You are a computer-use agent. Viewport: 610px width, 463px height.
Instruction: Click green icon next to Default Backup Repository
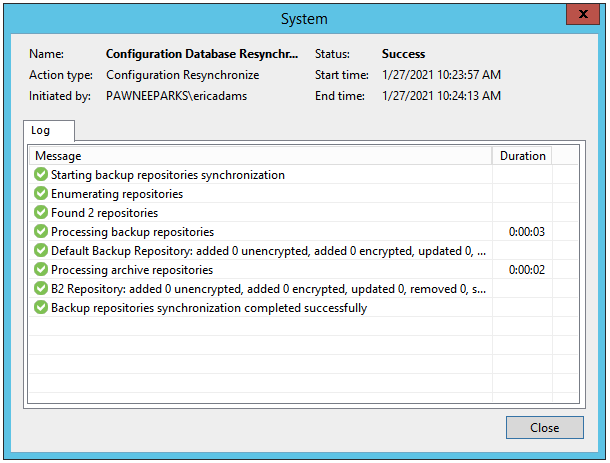click(41, 251)
